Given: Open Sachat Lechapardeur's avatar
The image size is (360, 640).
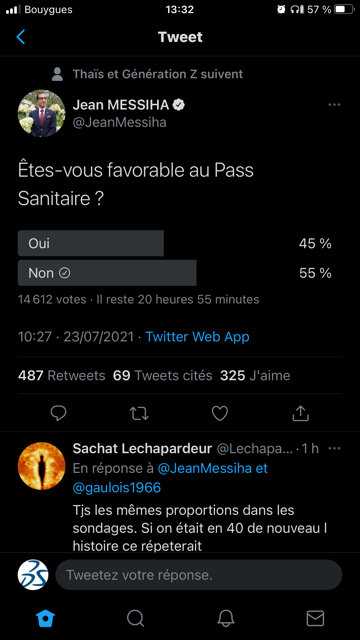Looking at the screenshot, I should [x=41, y=466].
